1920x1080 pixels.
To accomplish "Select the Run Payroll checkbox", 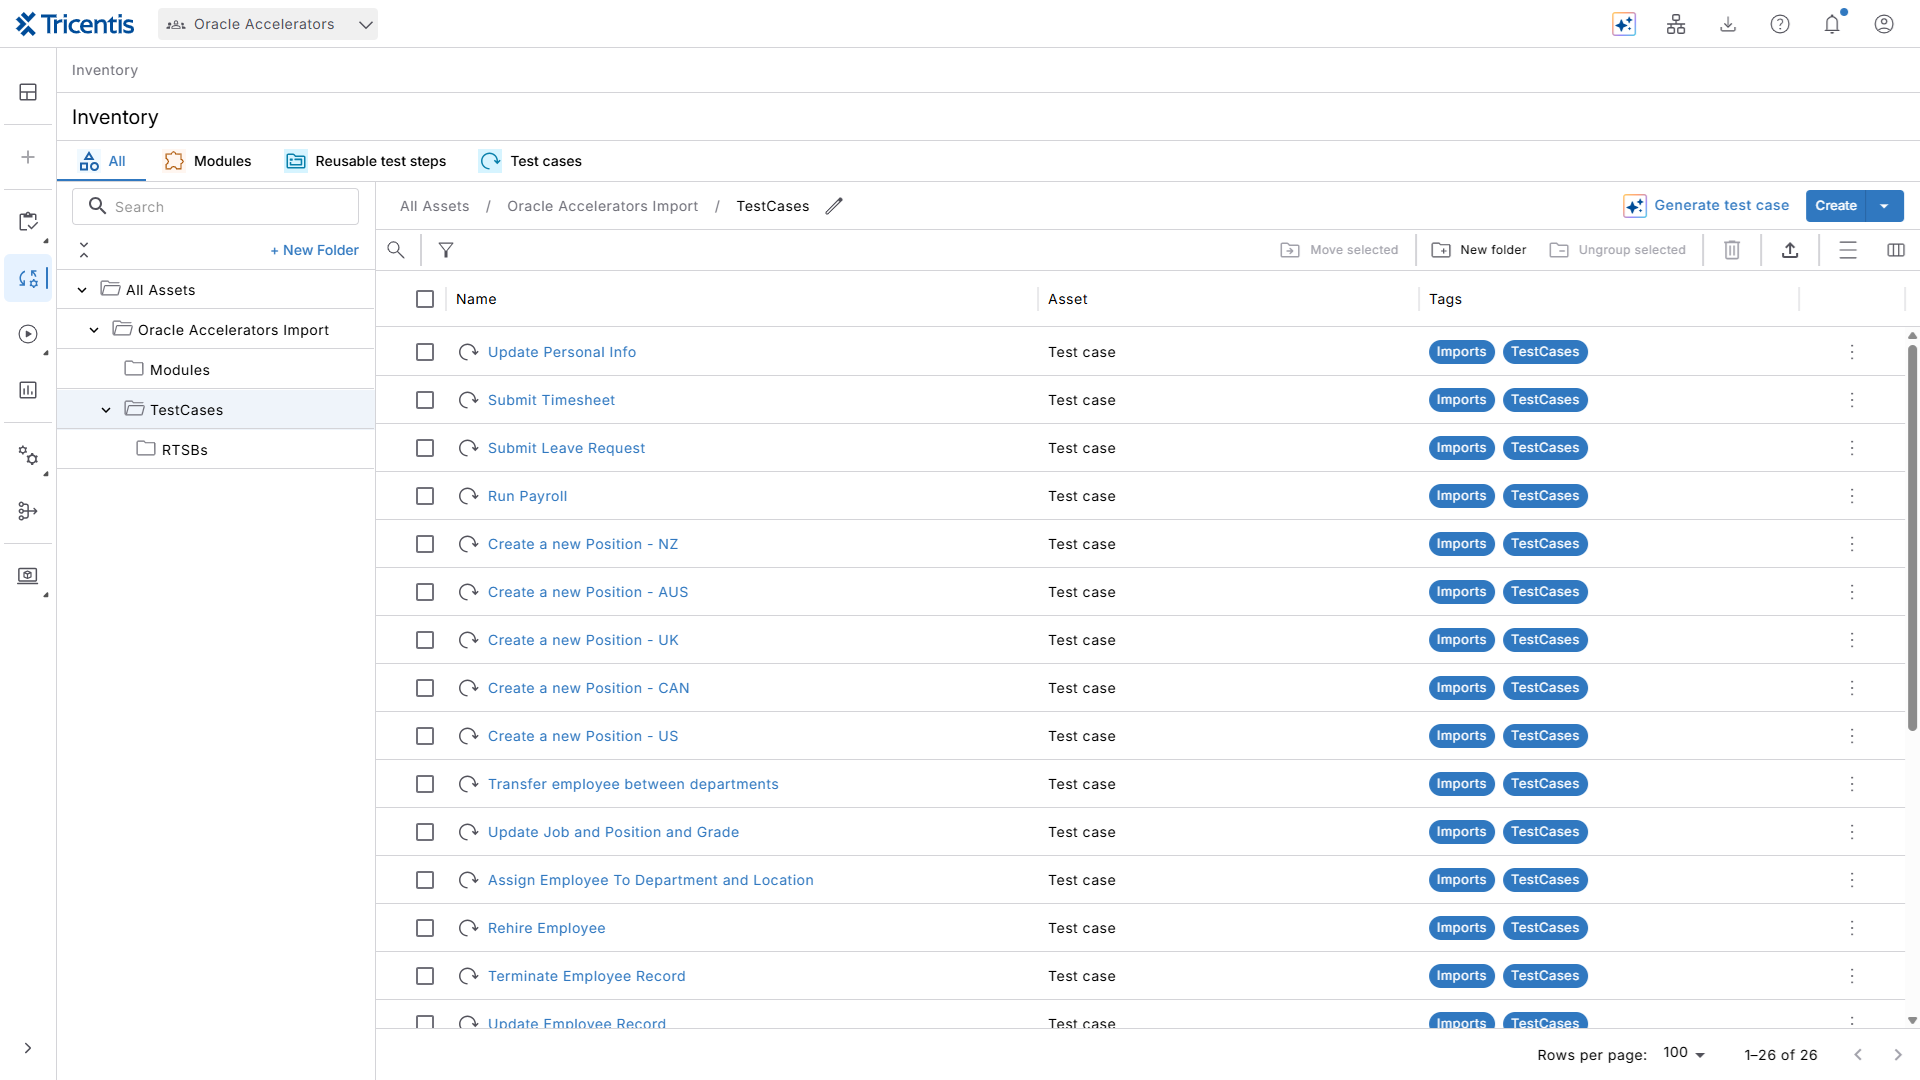I will click(425, 496).
